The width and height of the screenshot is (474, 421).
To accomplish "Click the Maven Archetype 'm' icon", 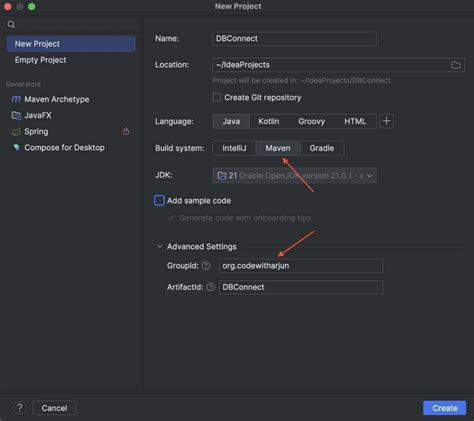I will [16, 99].
